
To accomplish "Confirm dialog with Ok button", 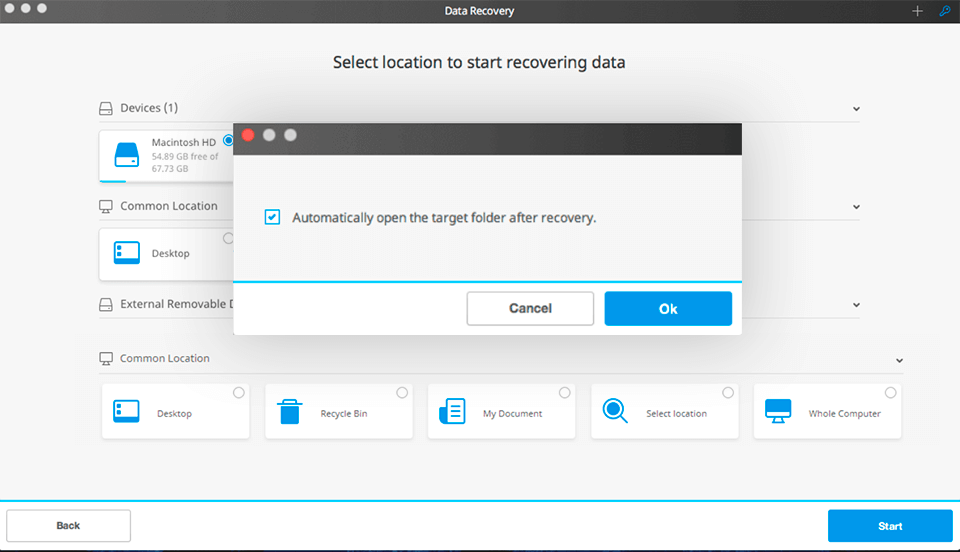I will click(668, 308).
